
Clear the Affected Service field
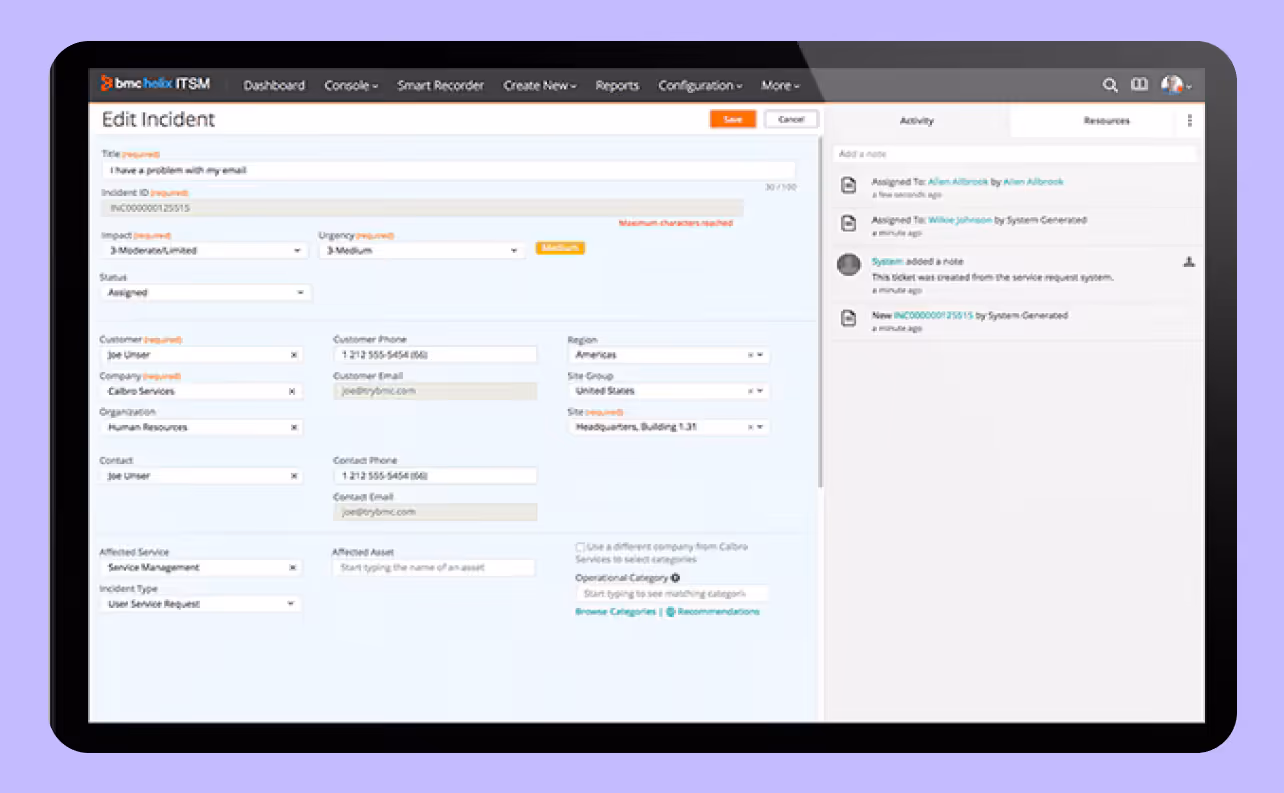[x=293, y=567]
